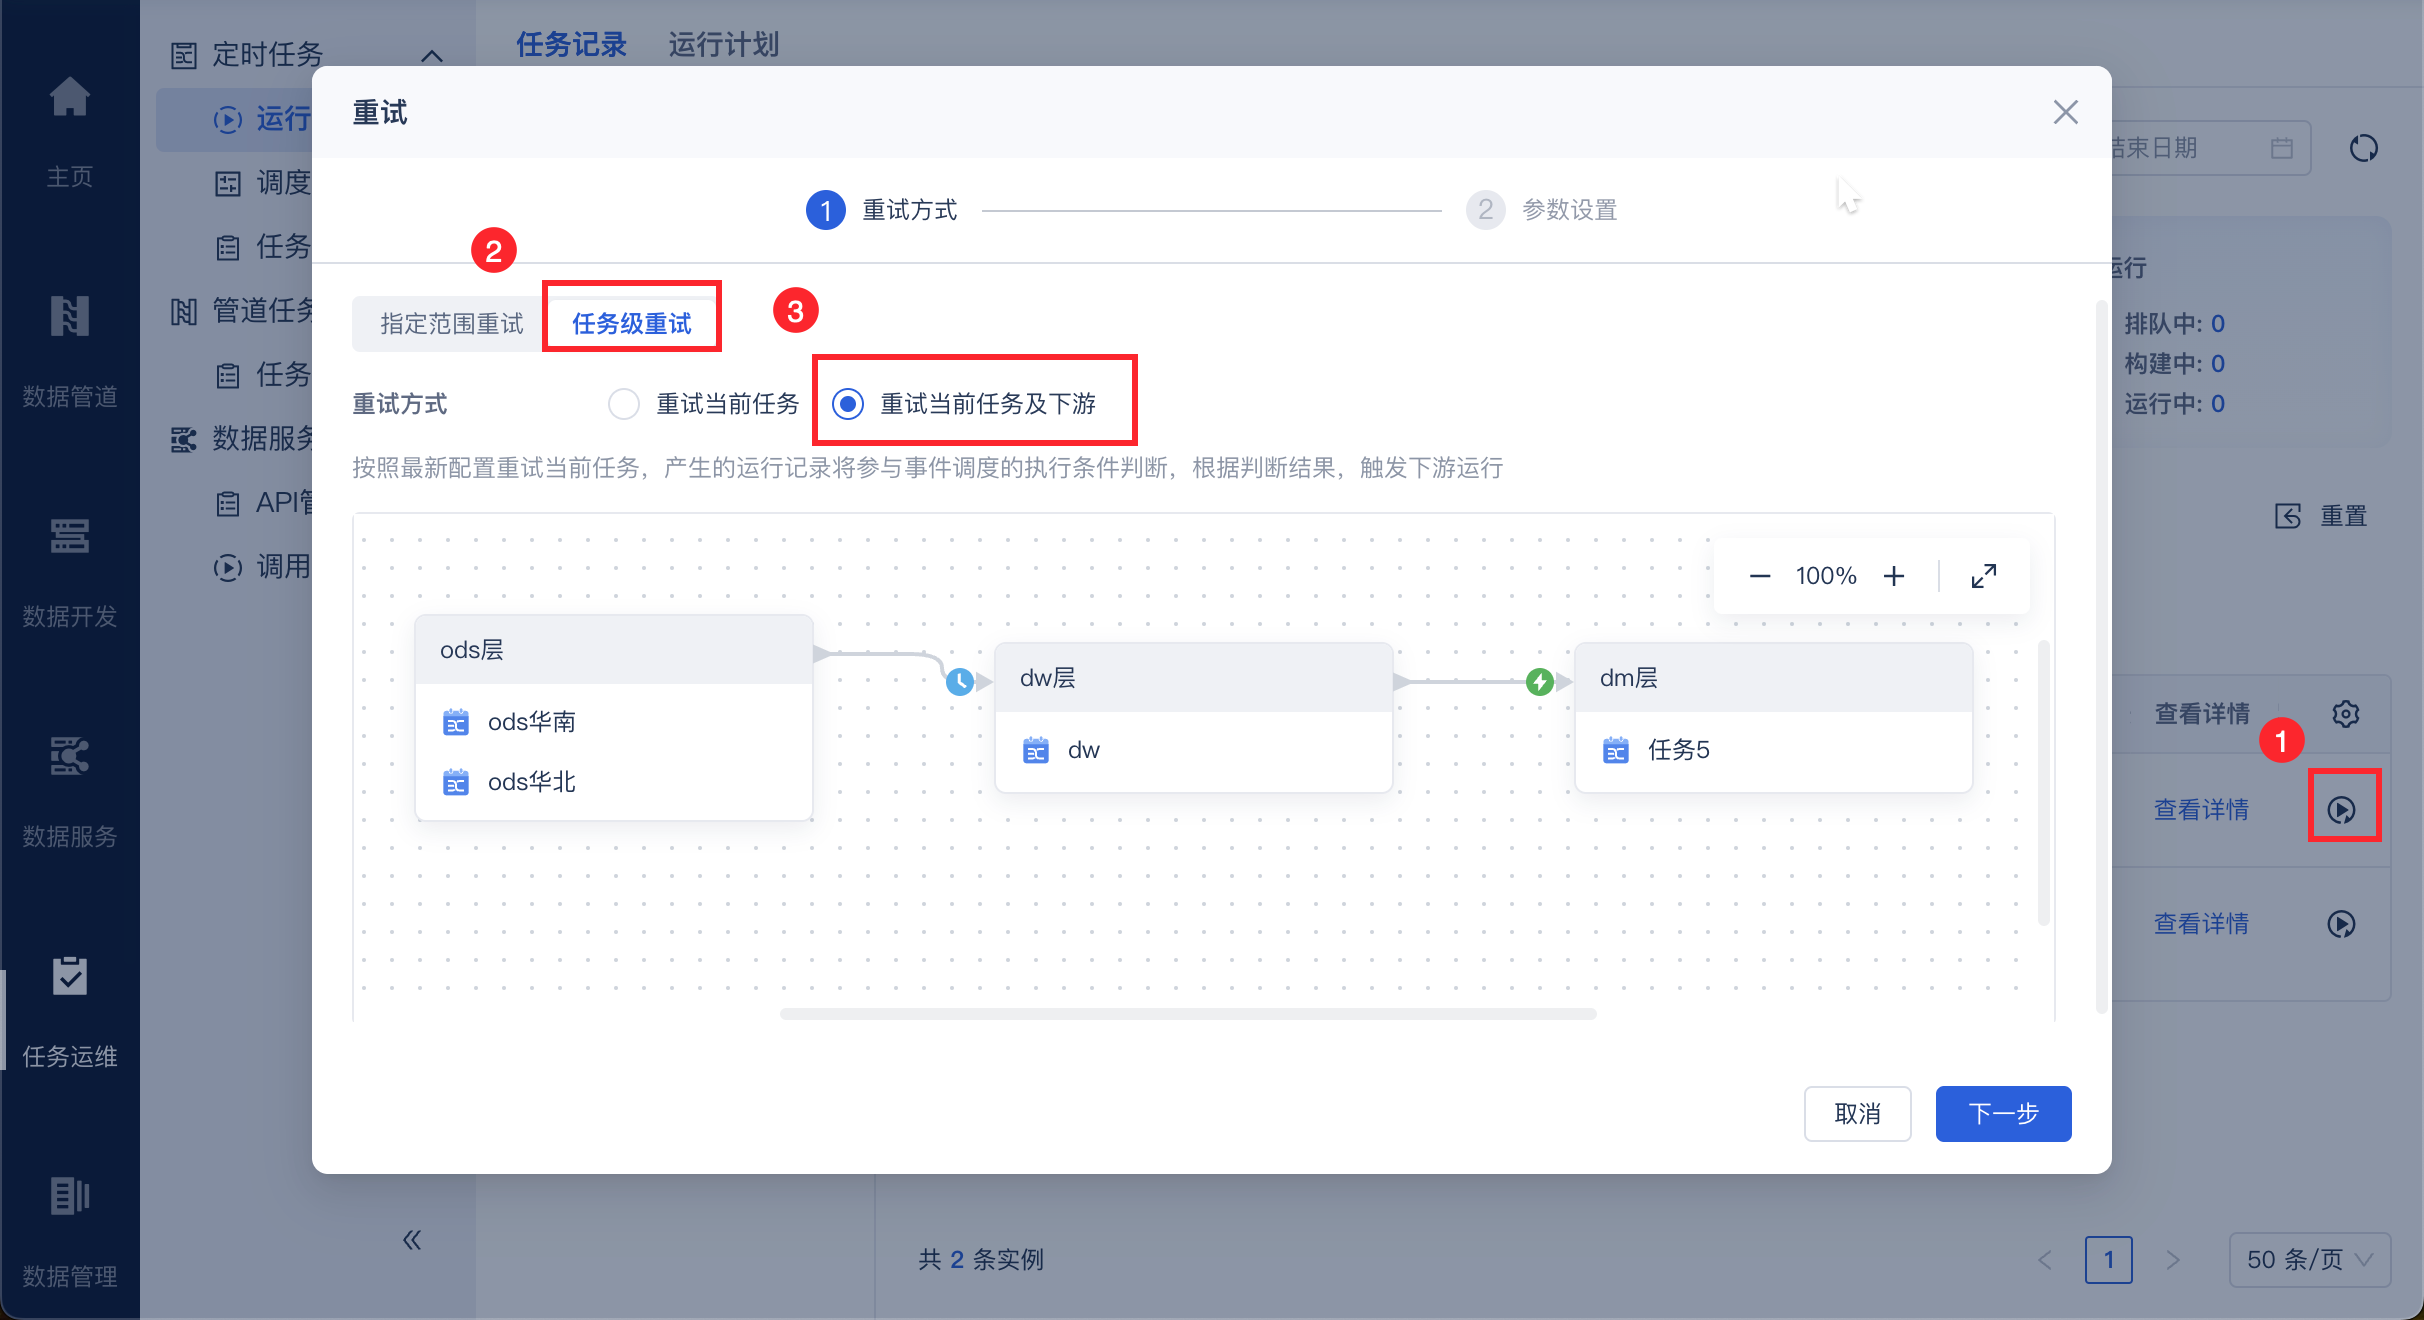Switch to 指定范围重试 tab
Image resolution: width=2424 pixels, height=1320 pixels.
pyautogui.click(x=451, y=324)
